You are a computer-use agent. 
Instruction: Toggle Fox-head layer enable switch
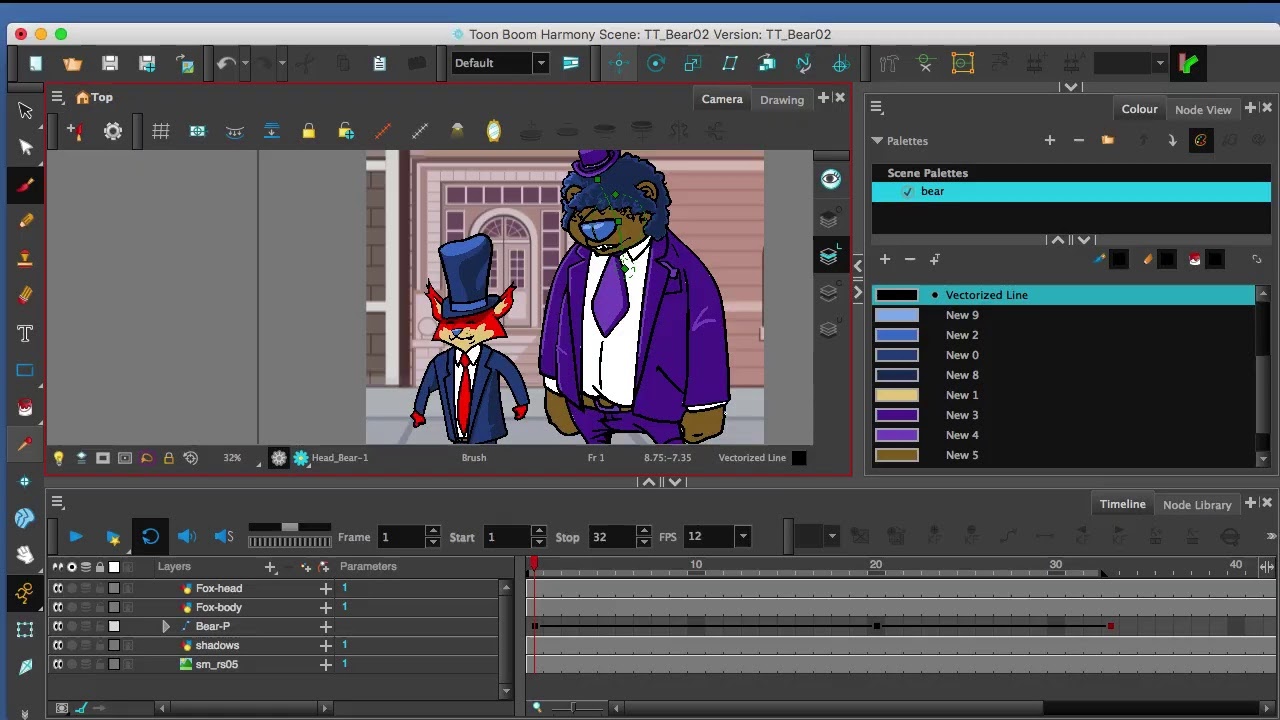click(x=58, y=589)
